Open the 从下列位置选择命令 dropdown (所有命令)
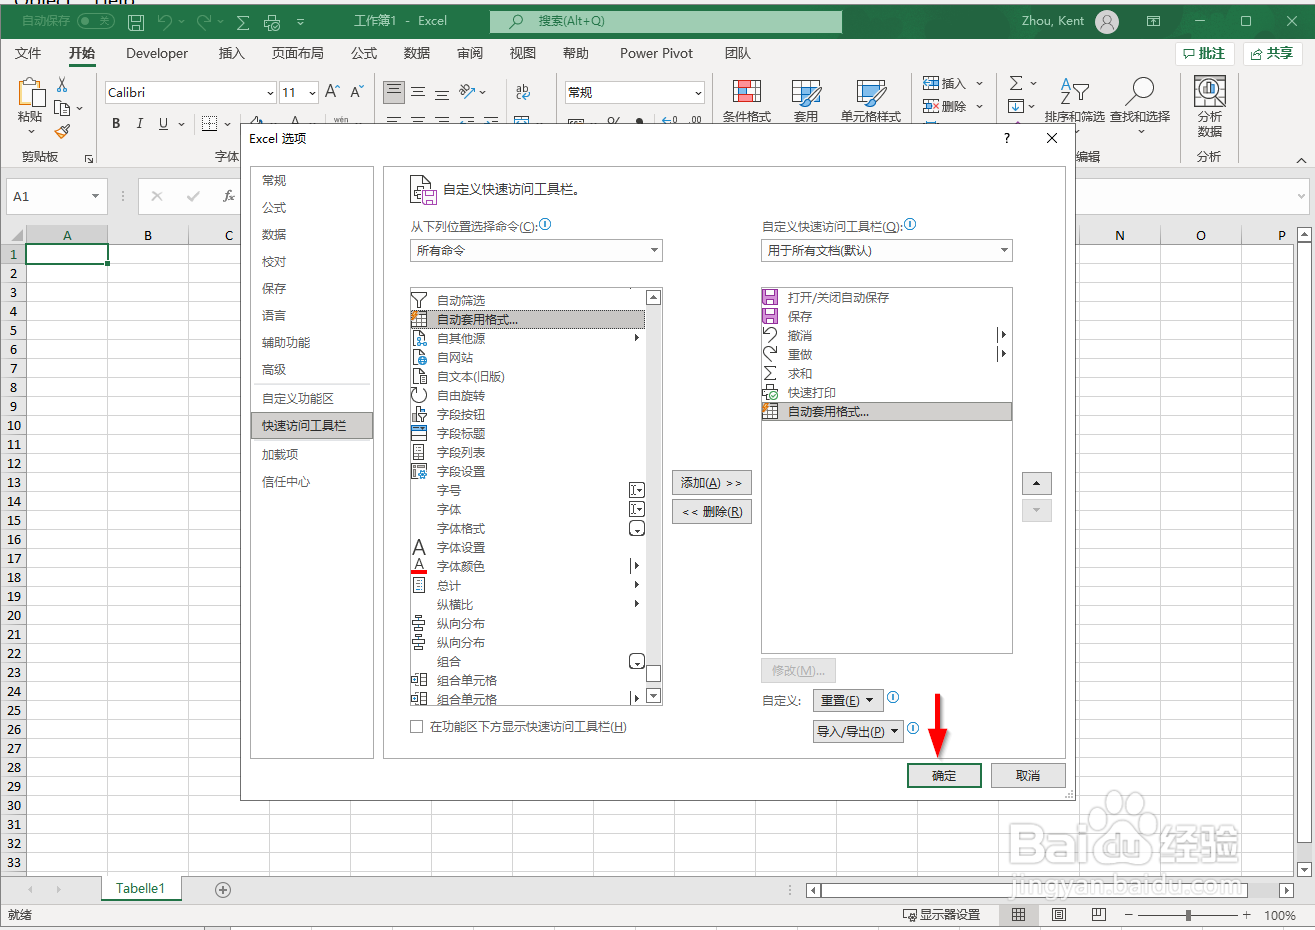 [x=536, y=250]
